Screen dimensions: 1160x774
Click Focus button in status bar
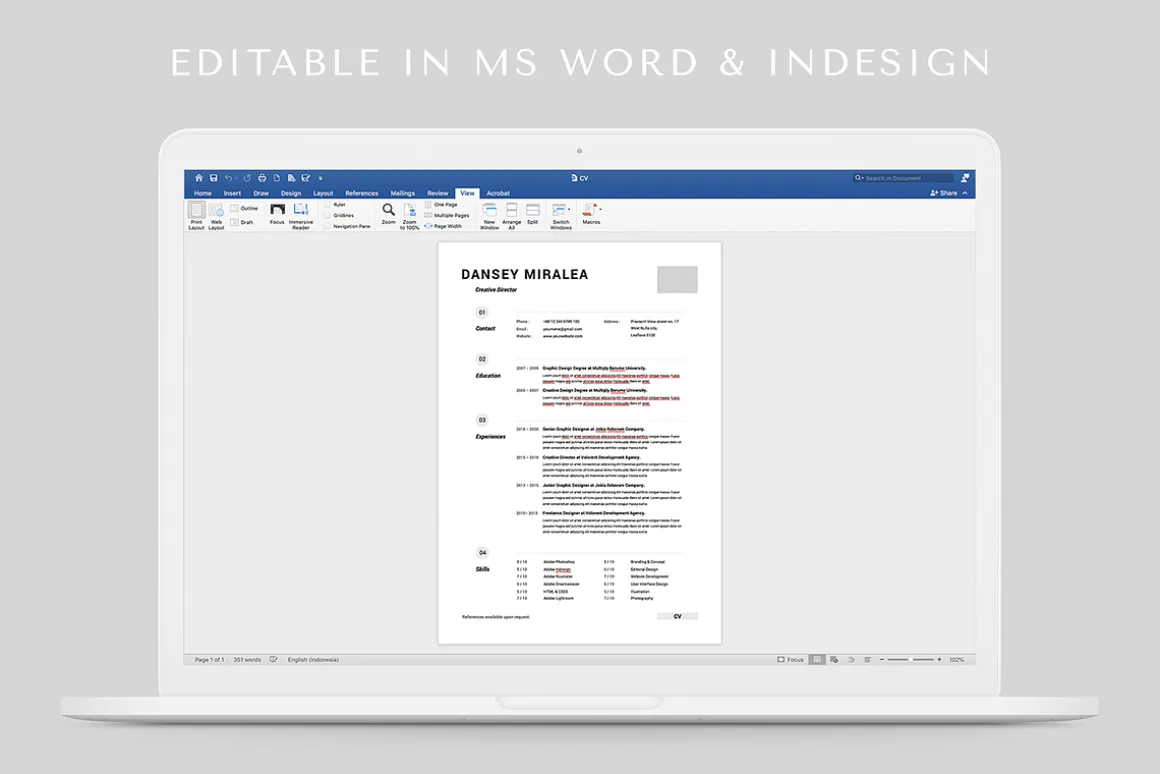pyautogui.click(x=790, y=659)
